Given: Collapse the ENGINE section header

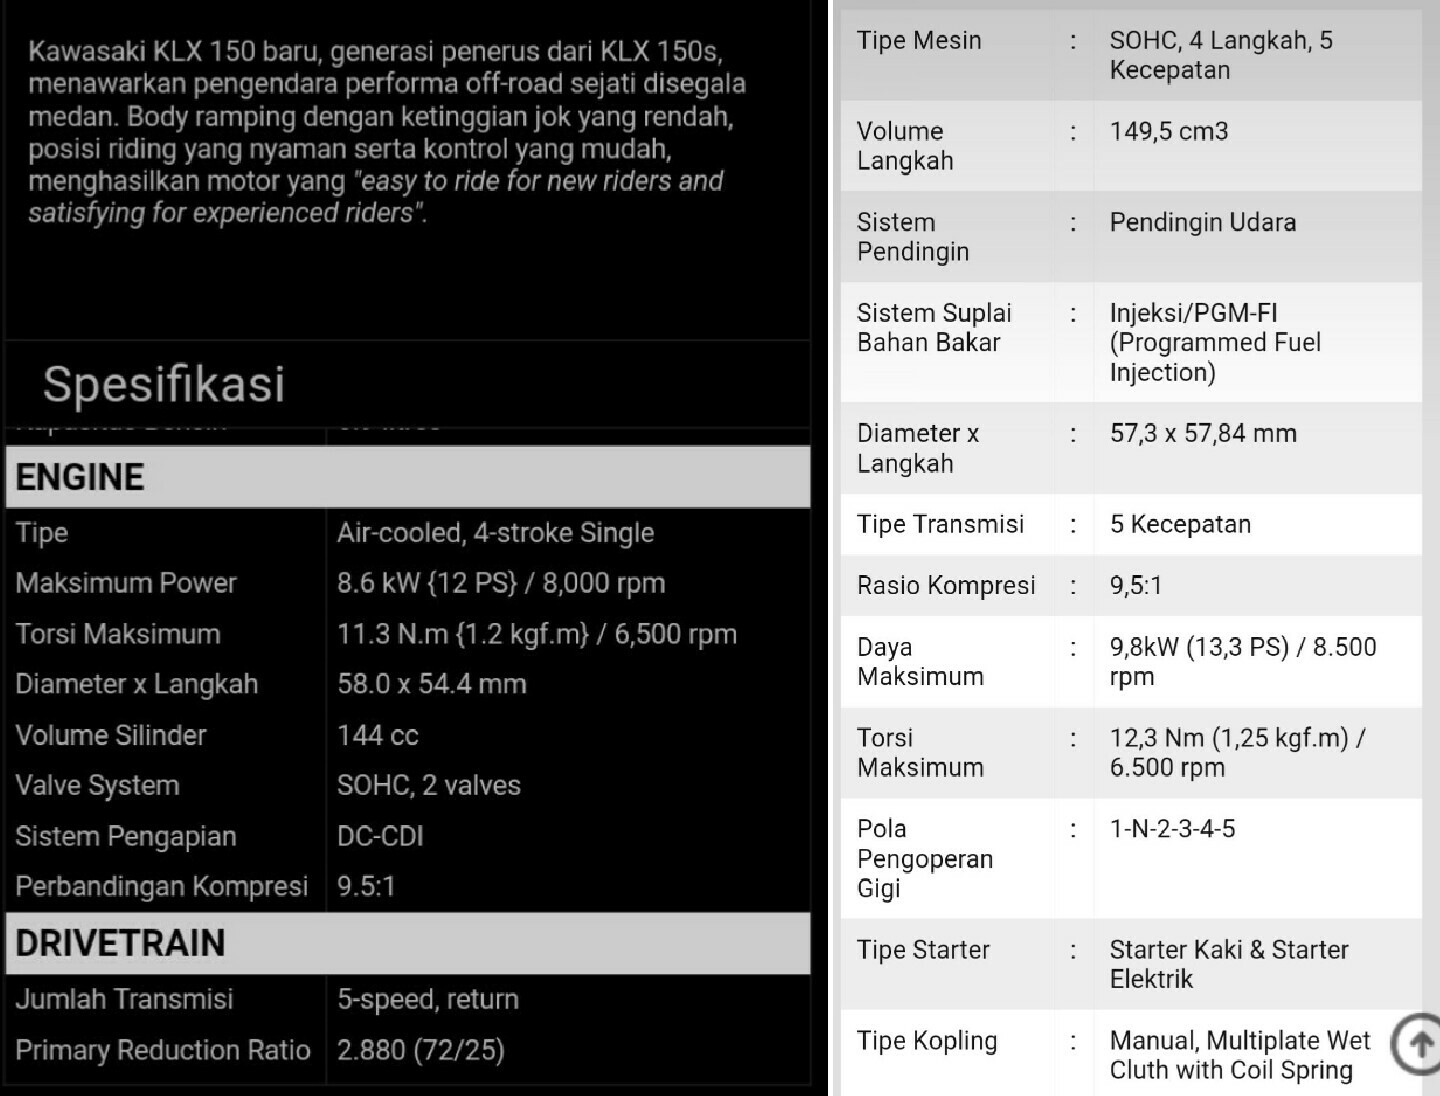Looking at the screenshot, I should pyautogui.click(x=408, y=477).
